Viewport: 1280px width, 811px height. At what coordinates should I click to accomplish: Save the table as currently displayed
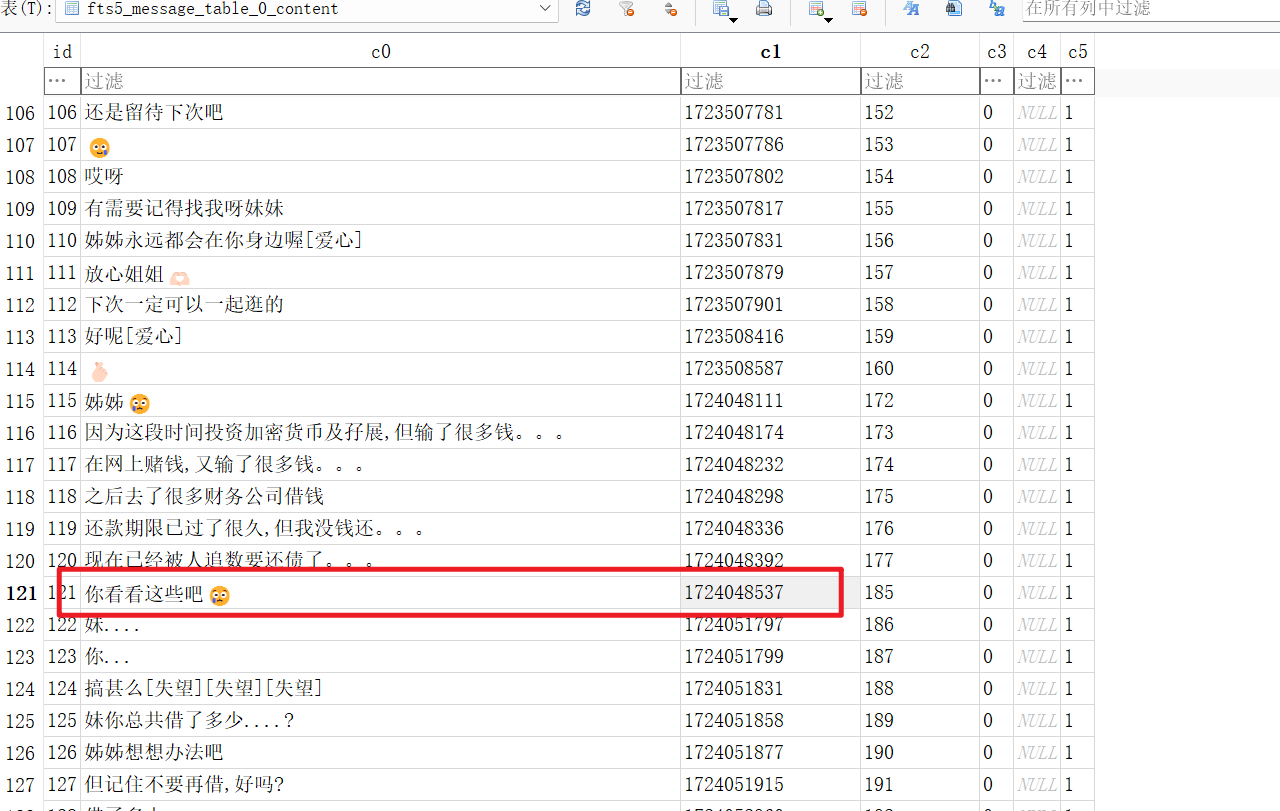point(720,9)
